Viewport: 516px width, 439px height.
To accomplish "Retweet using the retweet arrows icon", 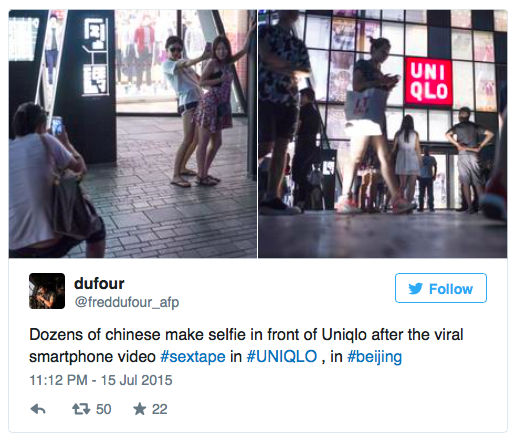I will [81, 409].
